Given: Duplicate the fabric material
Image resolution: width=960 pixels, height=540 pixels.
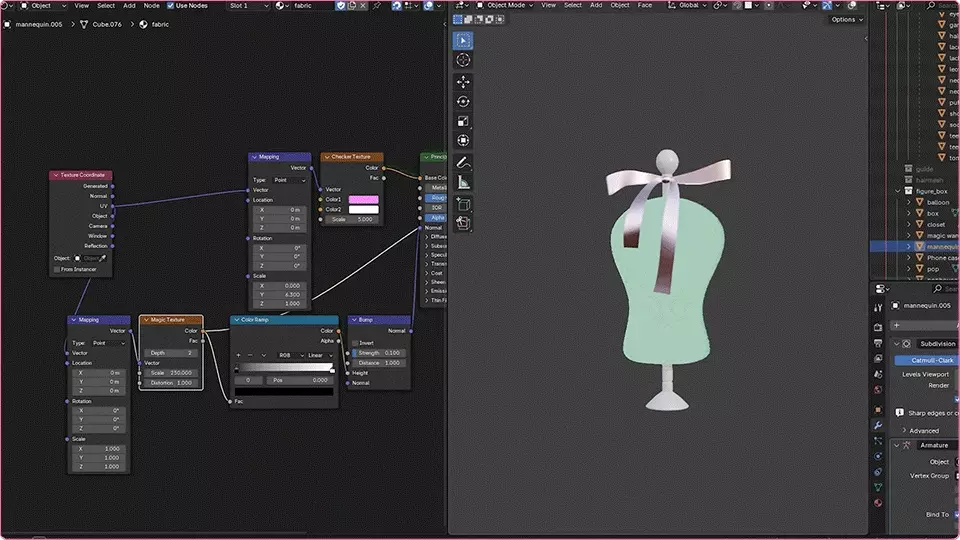Looking at the screenshot, I should tap(352, 6).
